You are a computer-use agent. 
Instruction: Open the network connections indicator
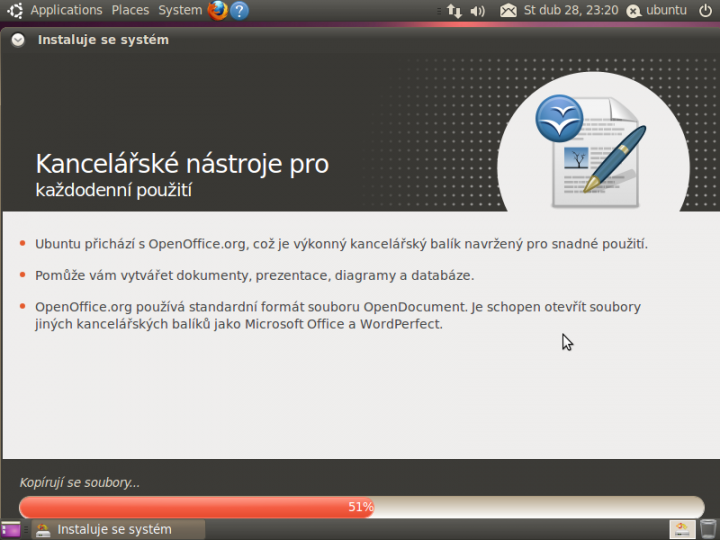454,11
